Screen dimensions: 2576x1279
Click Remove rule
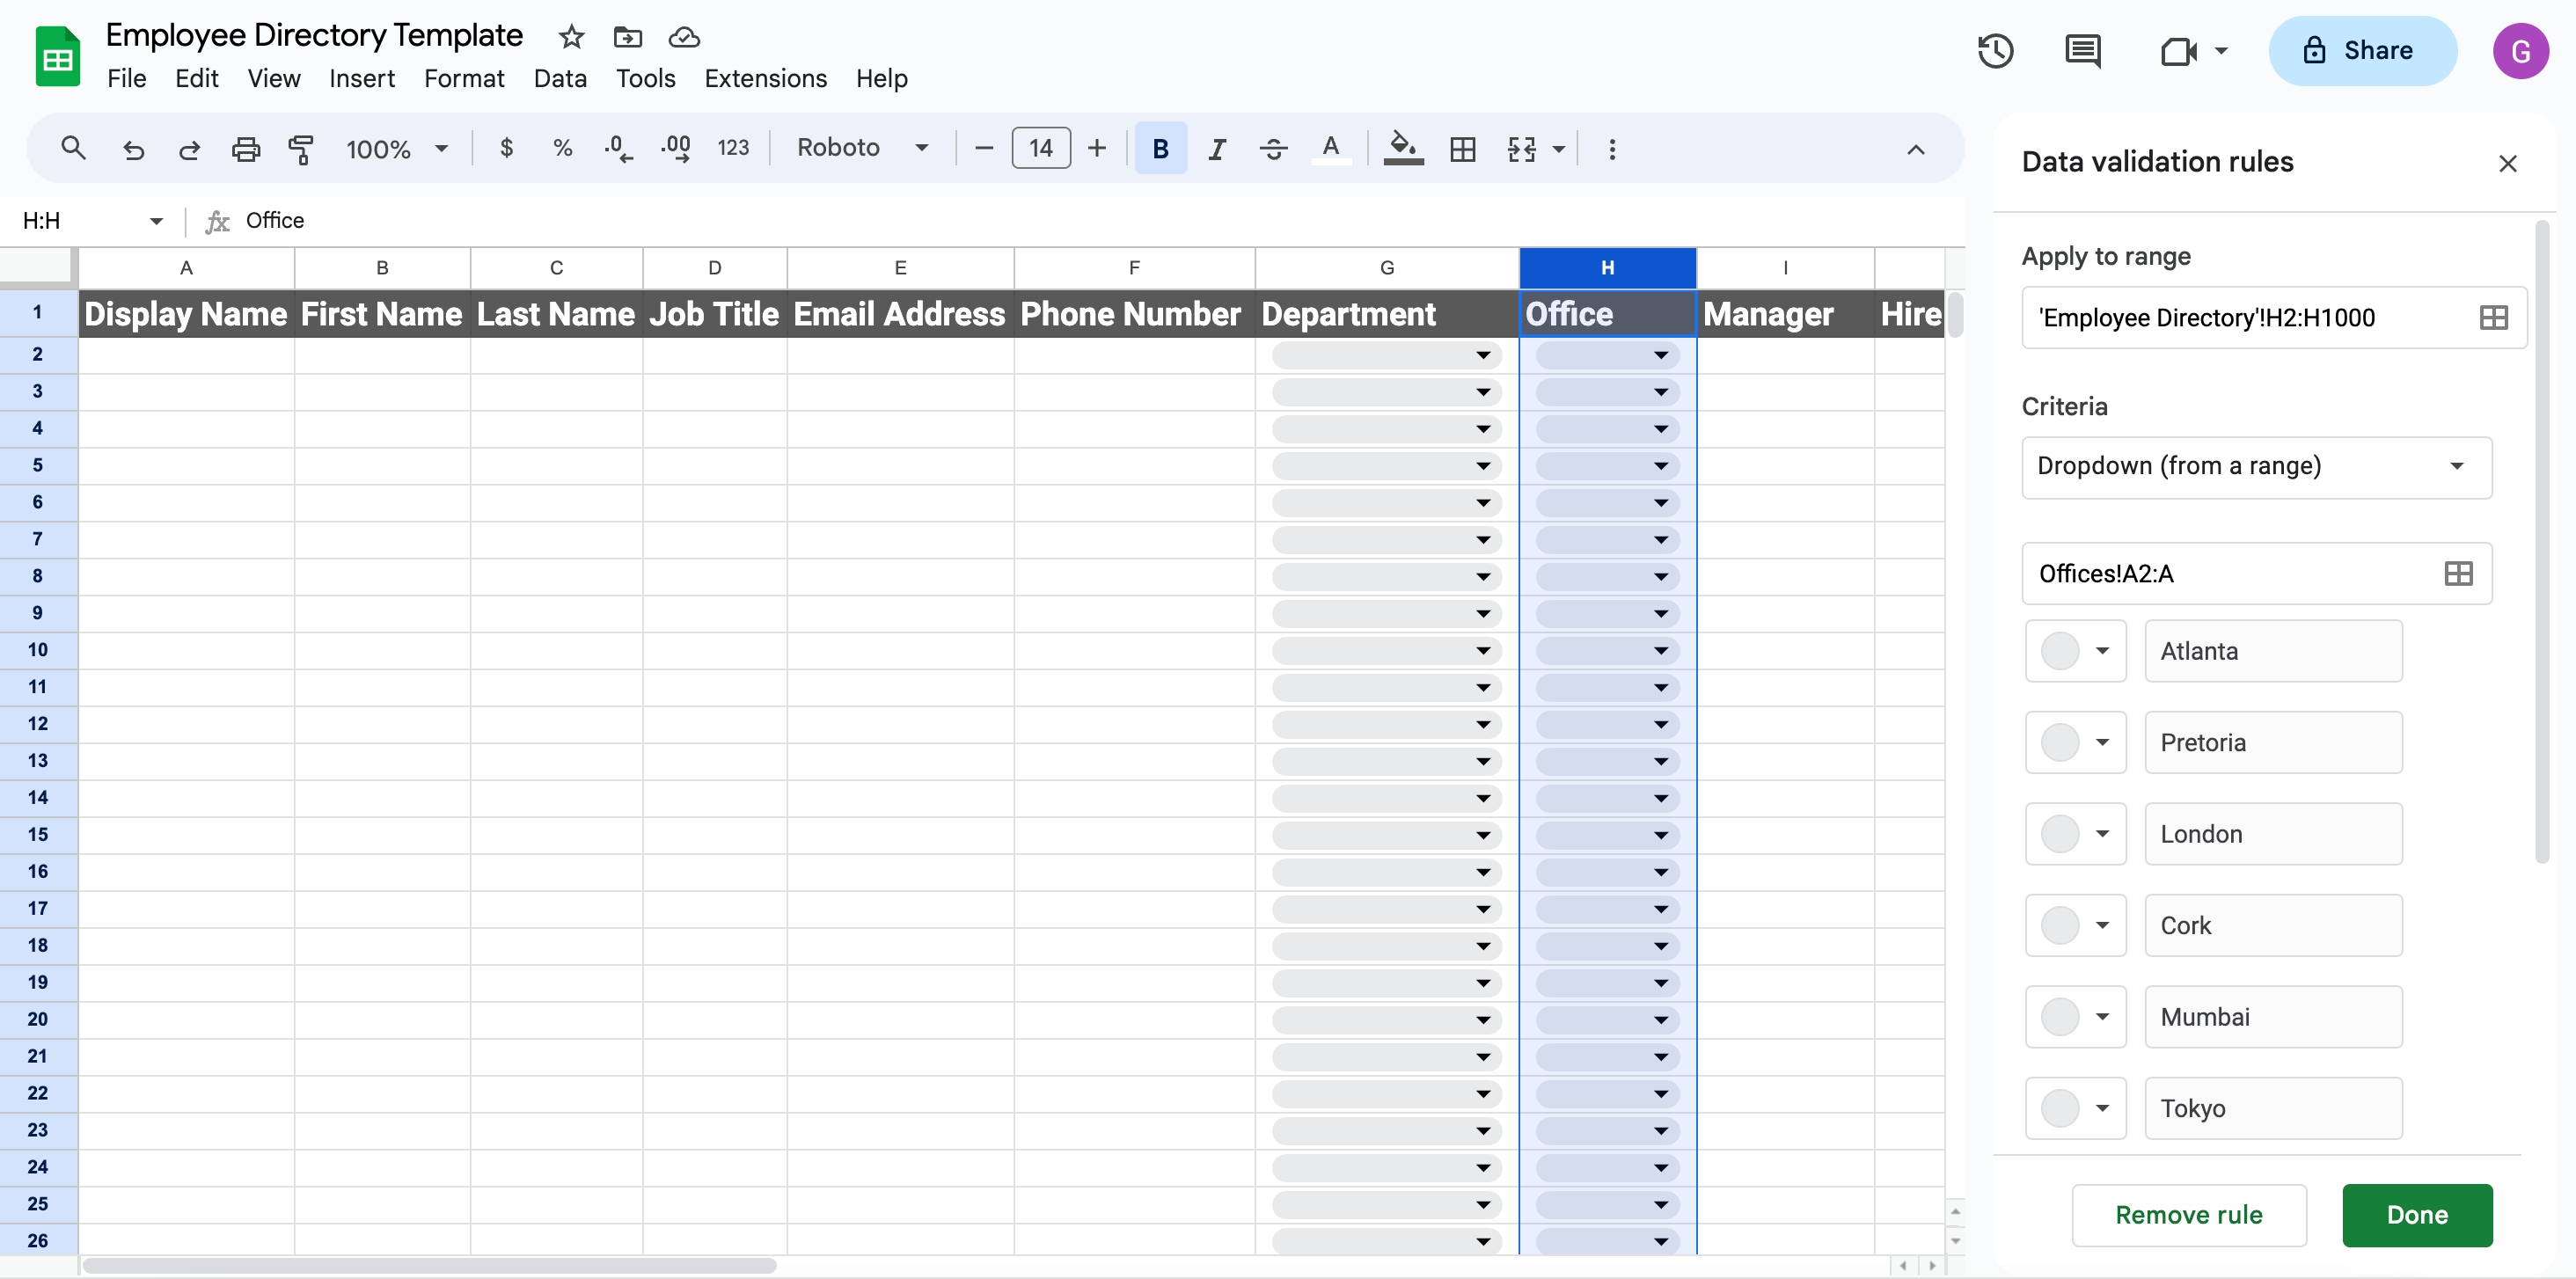coord(2188,1215)
